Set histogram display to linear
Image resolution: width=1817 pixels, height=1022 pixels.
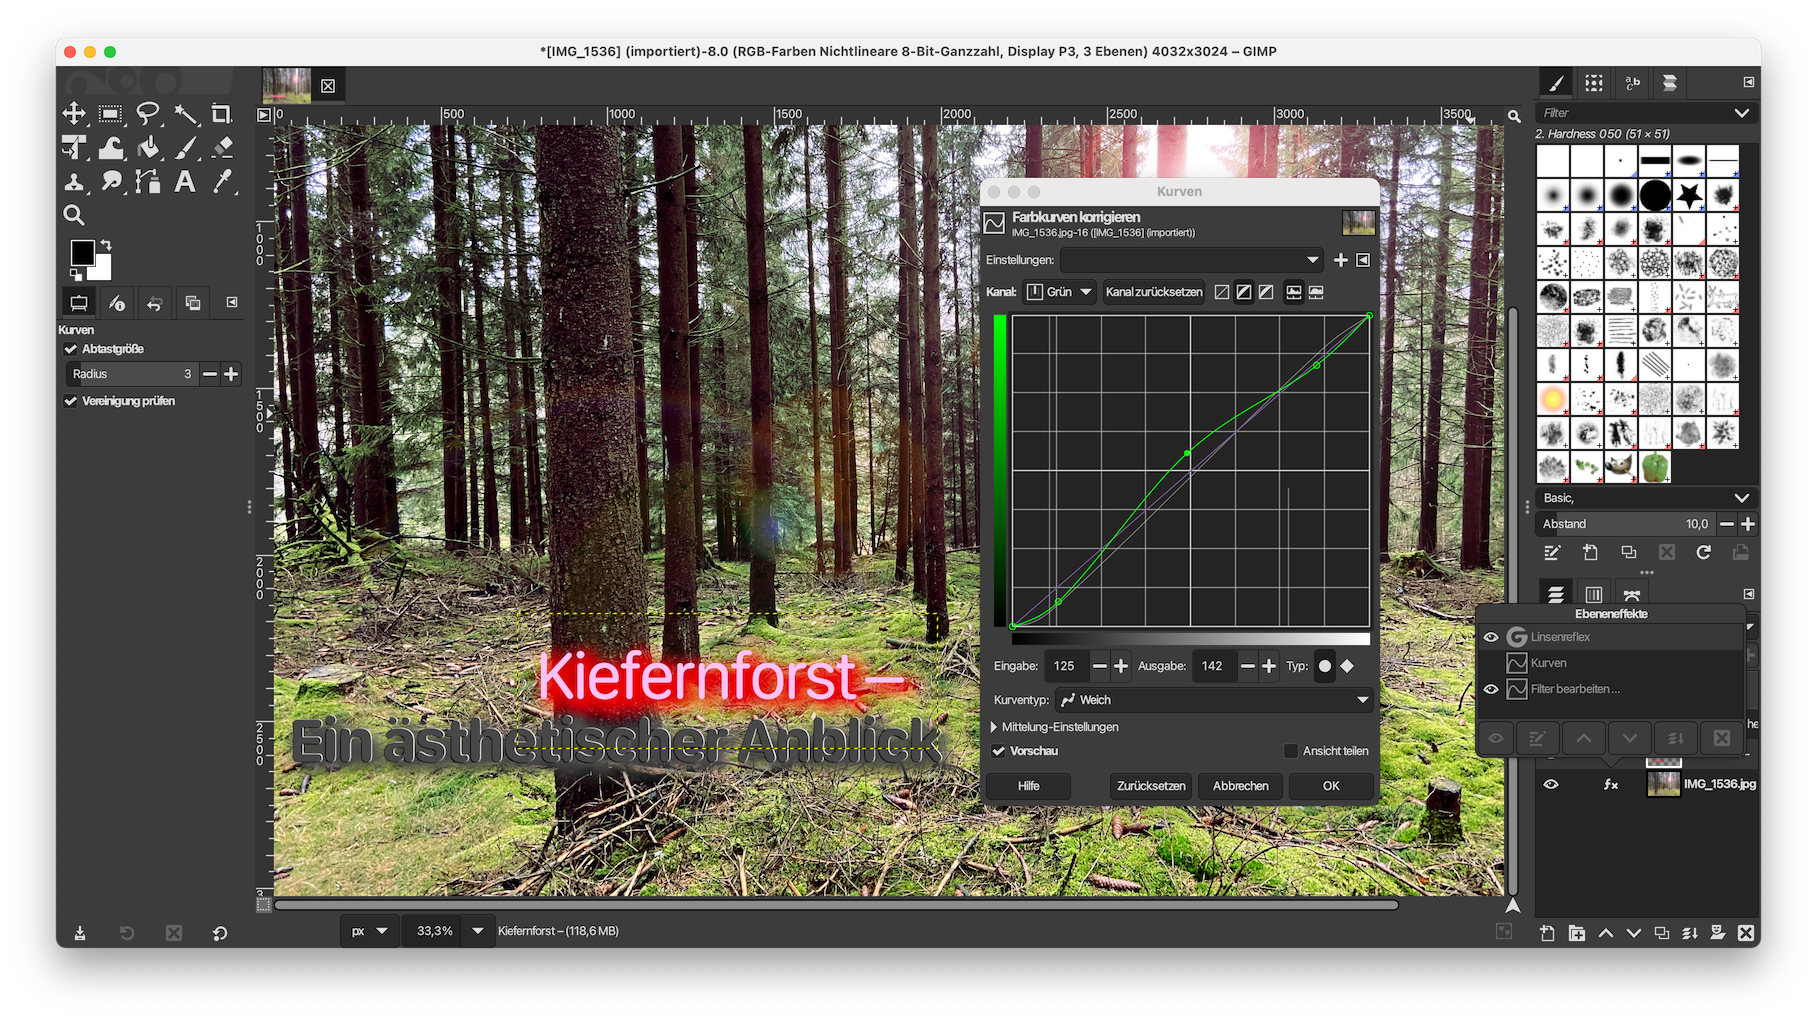1294,292
